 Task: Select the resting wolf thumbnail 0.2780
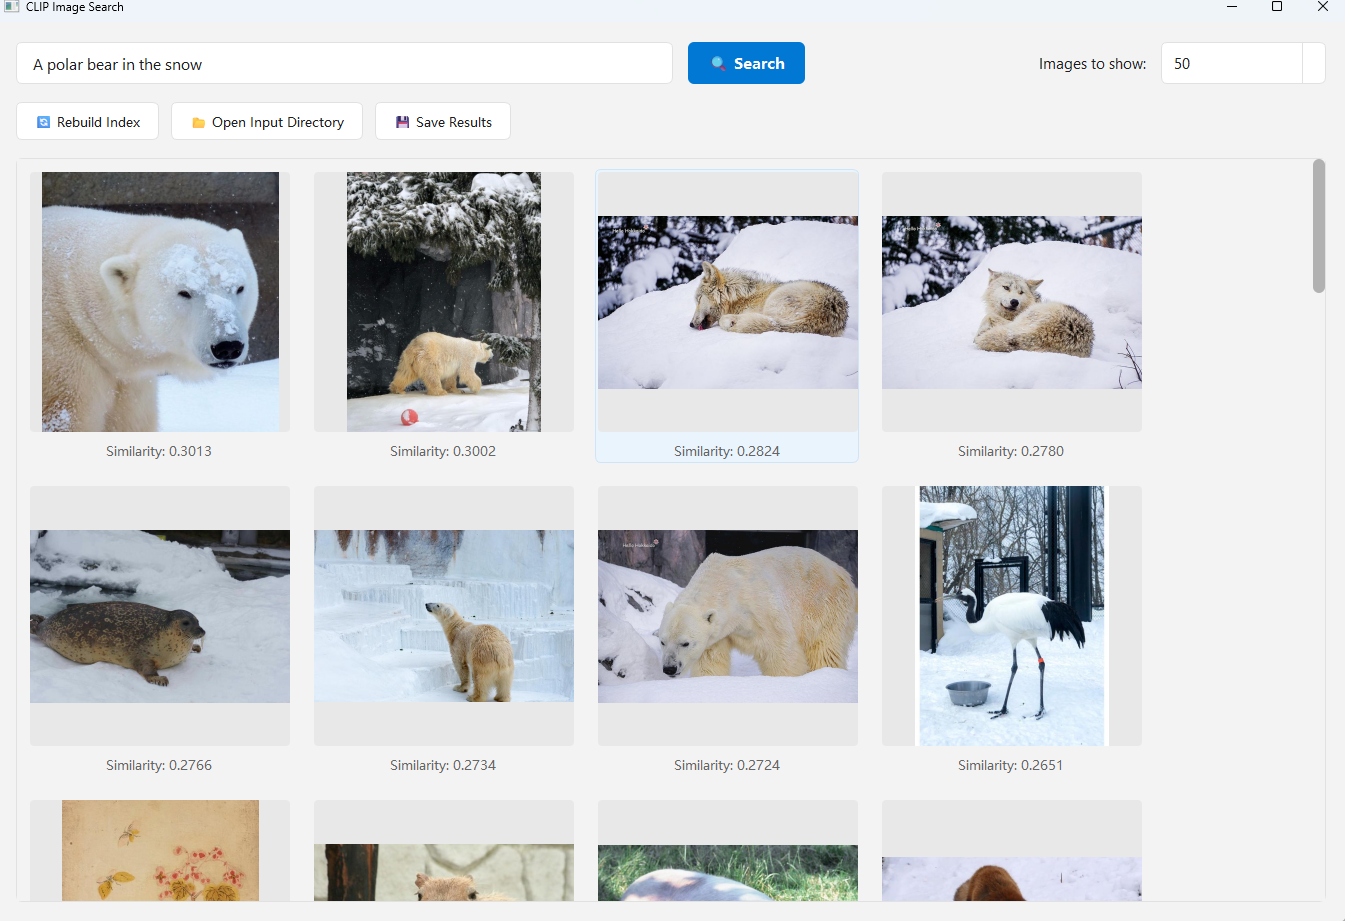[x=1012, y=302]
